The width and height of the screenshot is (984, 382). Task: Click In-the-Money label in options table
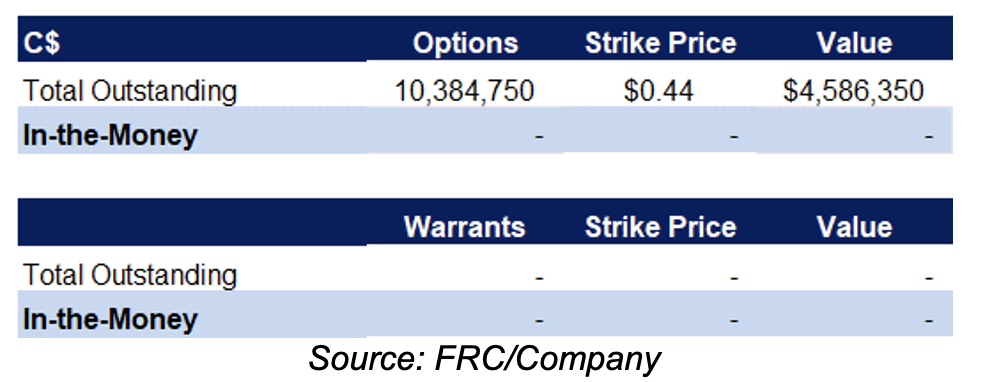tap(110, 136)
